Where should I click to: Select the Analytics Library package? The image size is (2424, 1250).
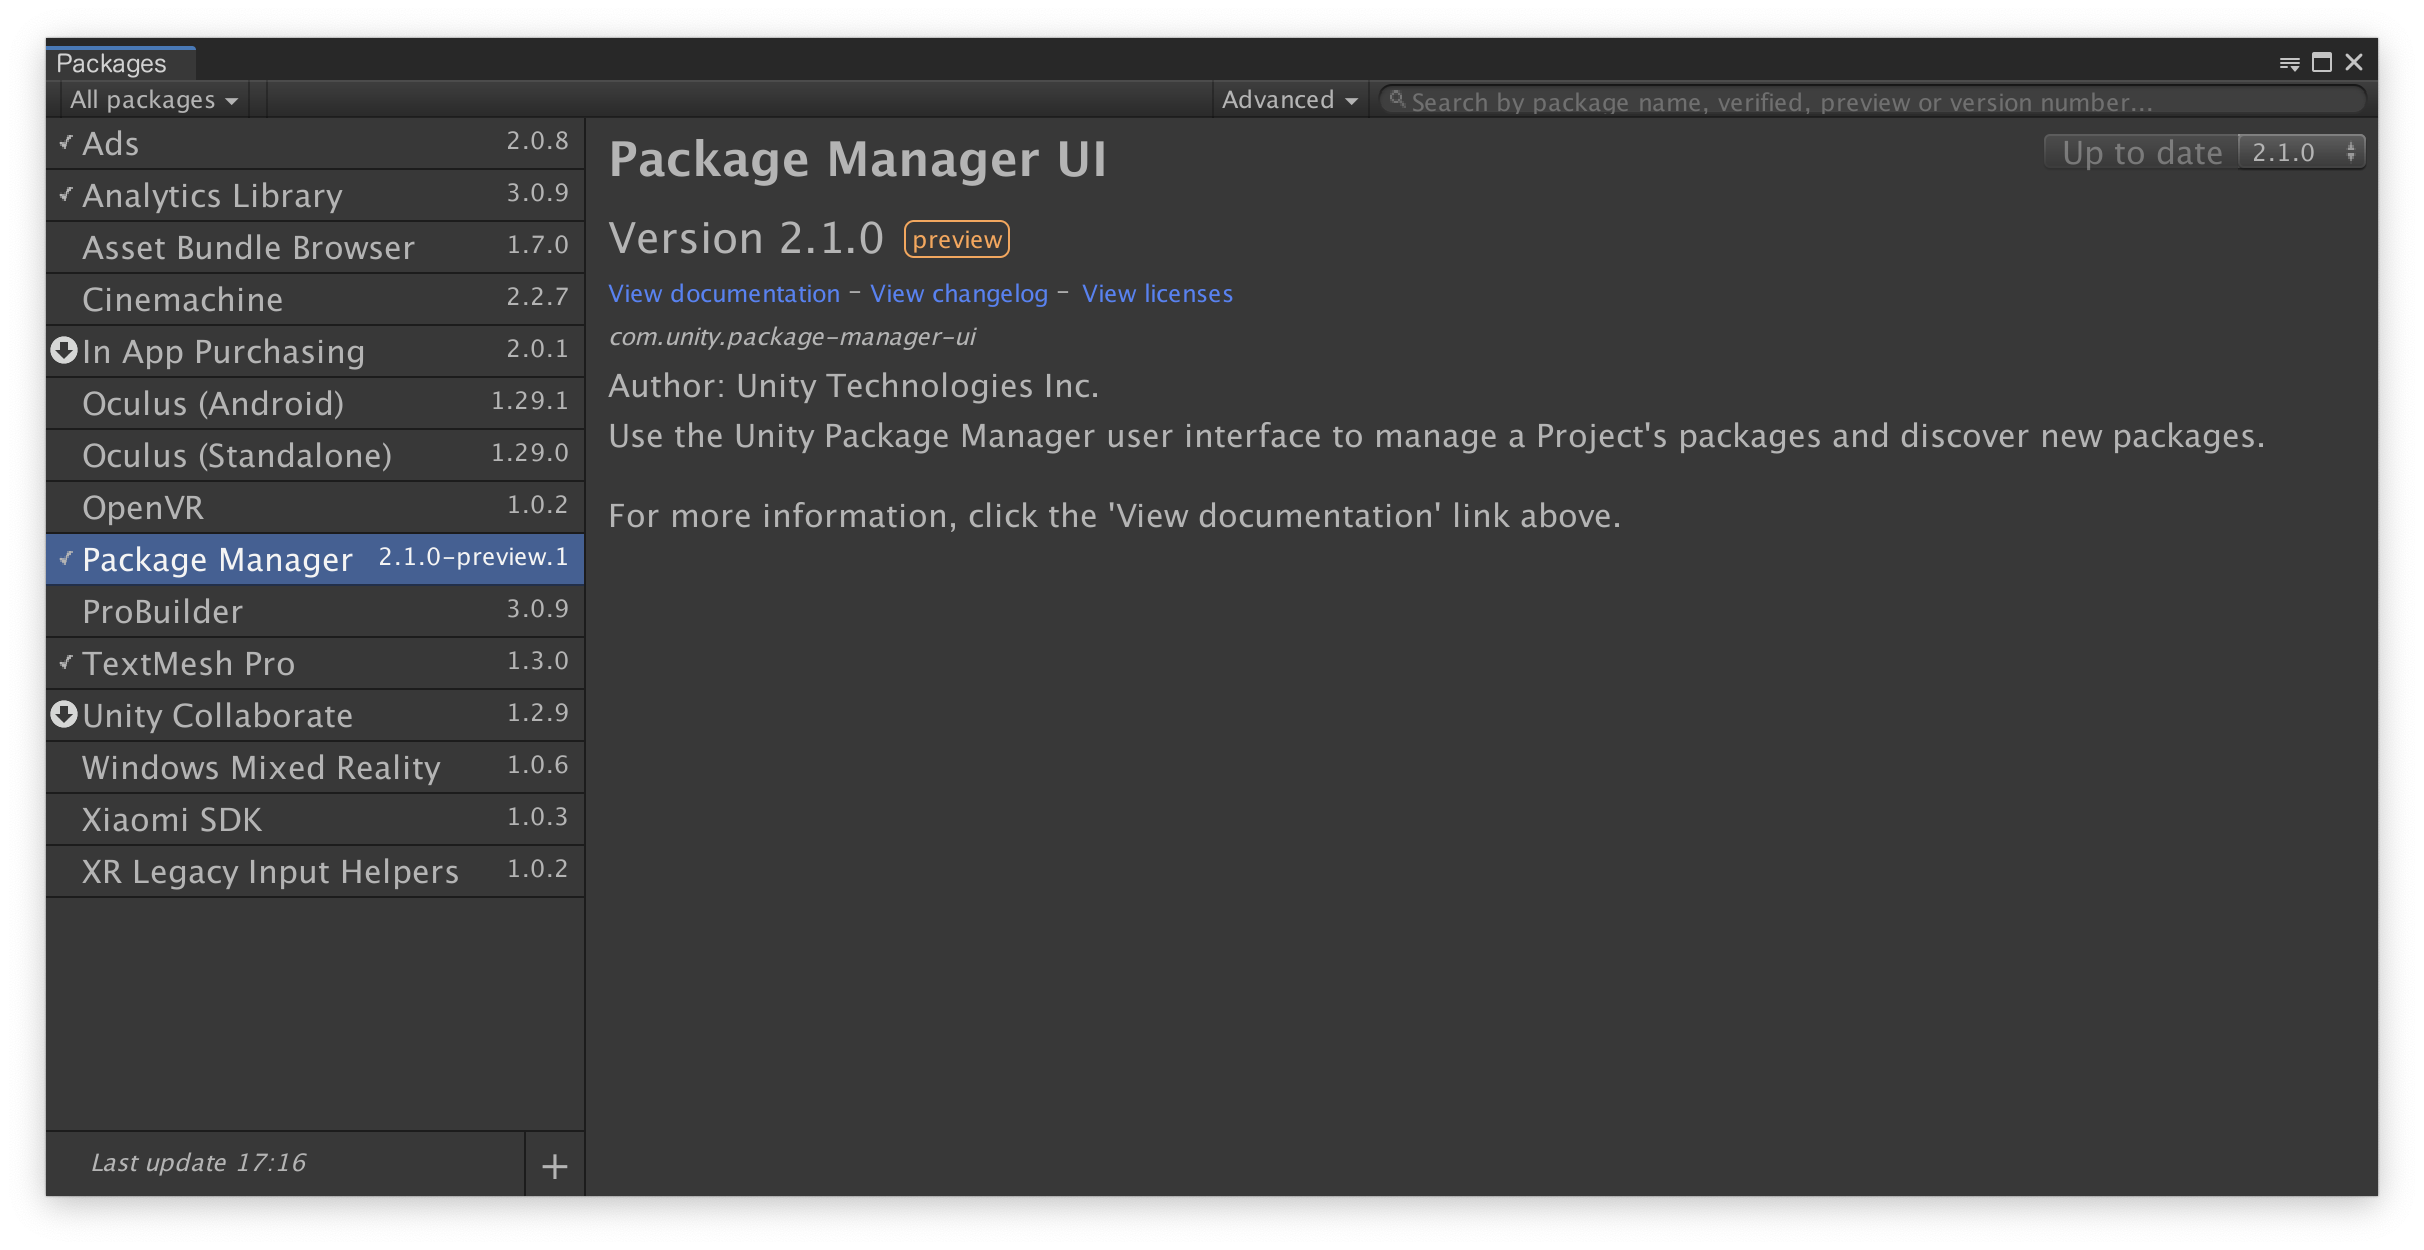point(315,195)
